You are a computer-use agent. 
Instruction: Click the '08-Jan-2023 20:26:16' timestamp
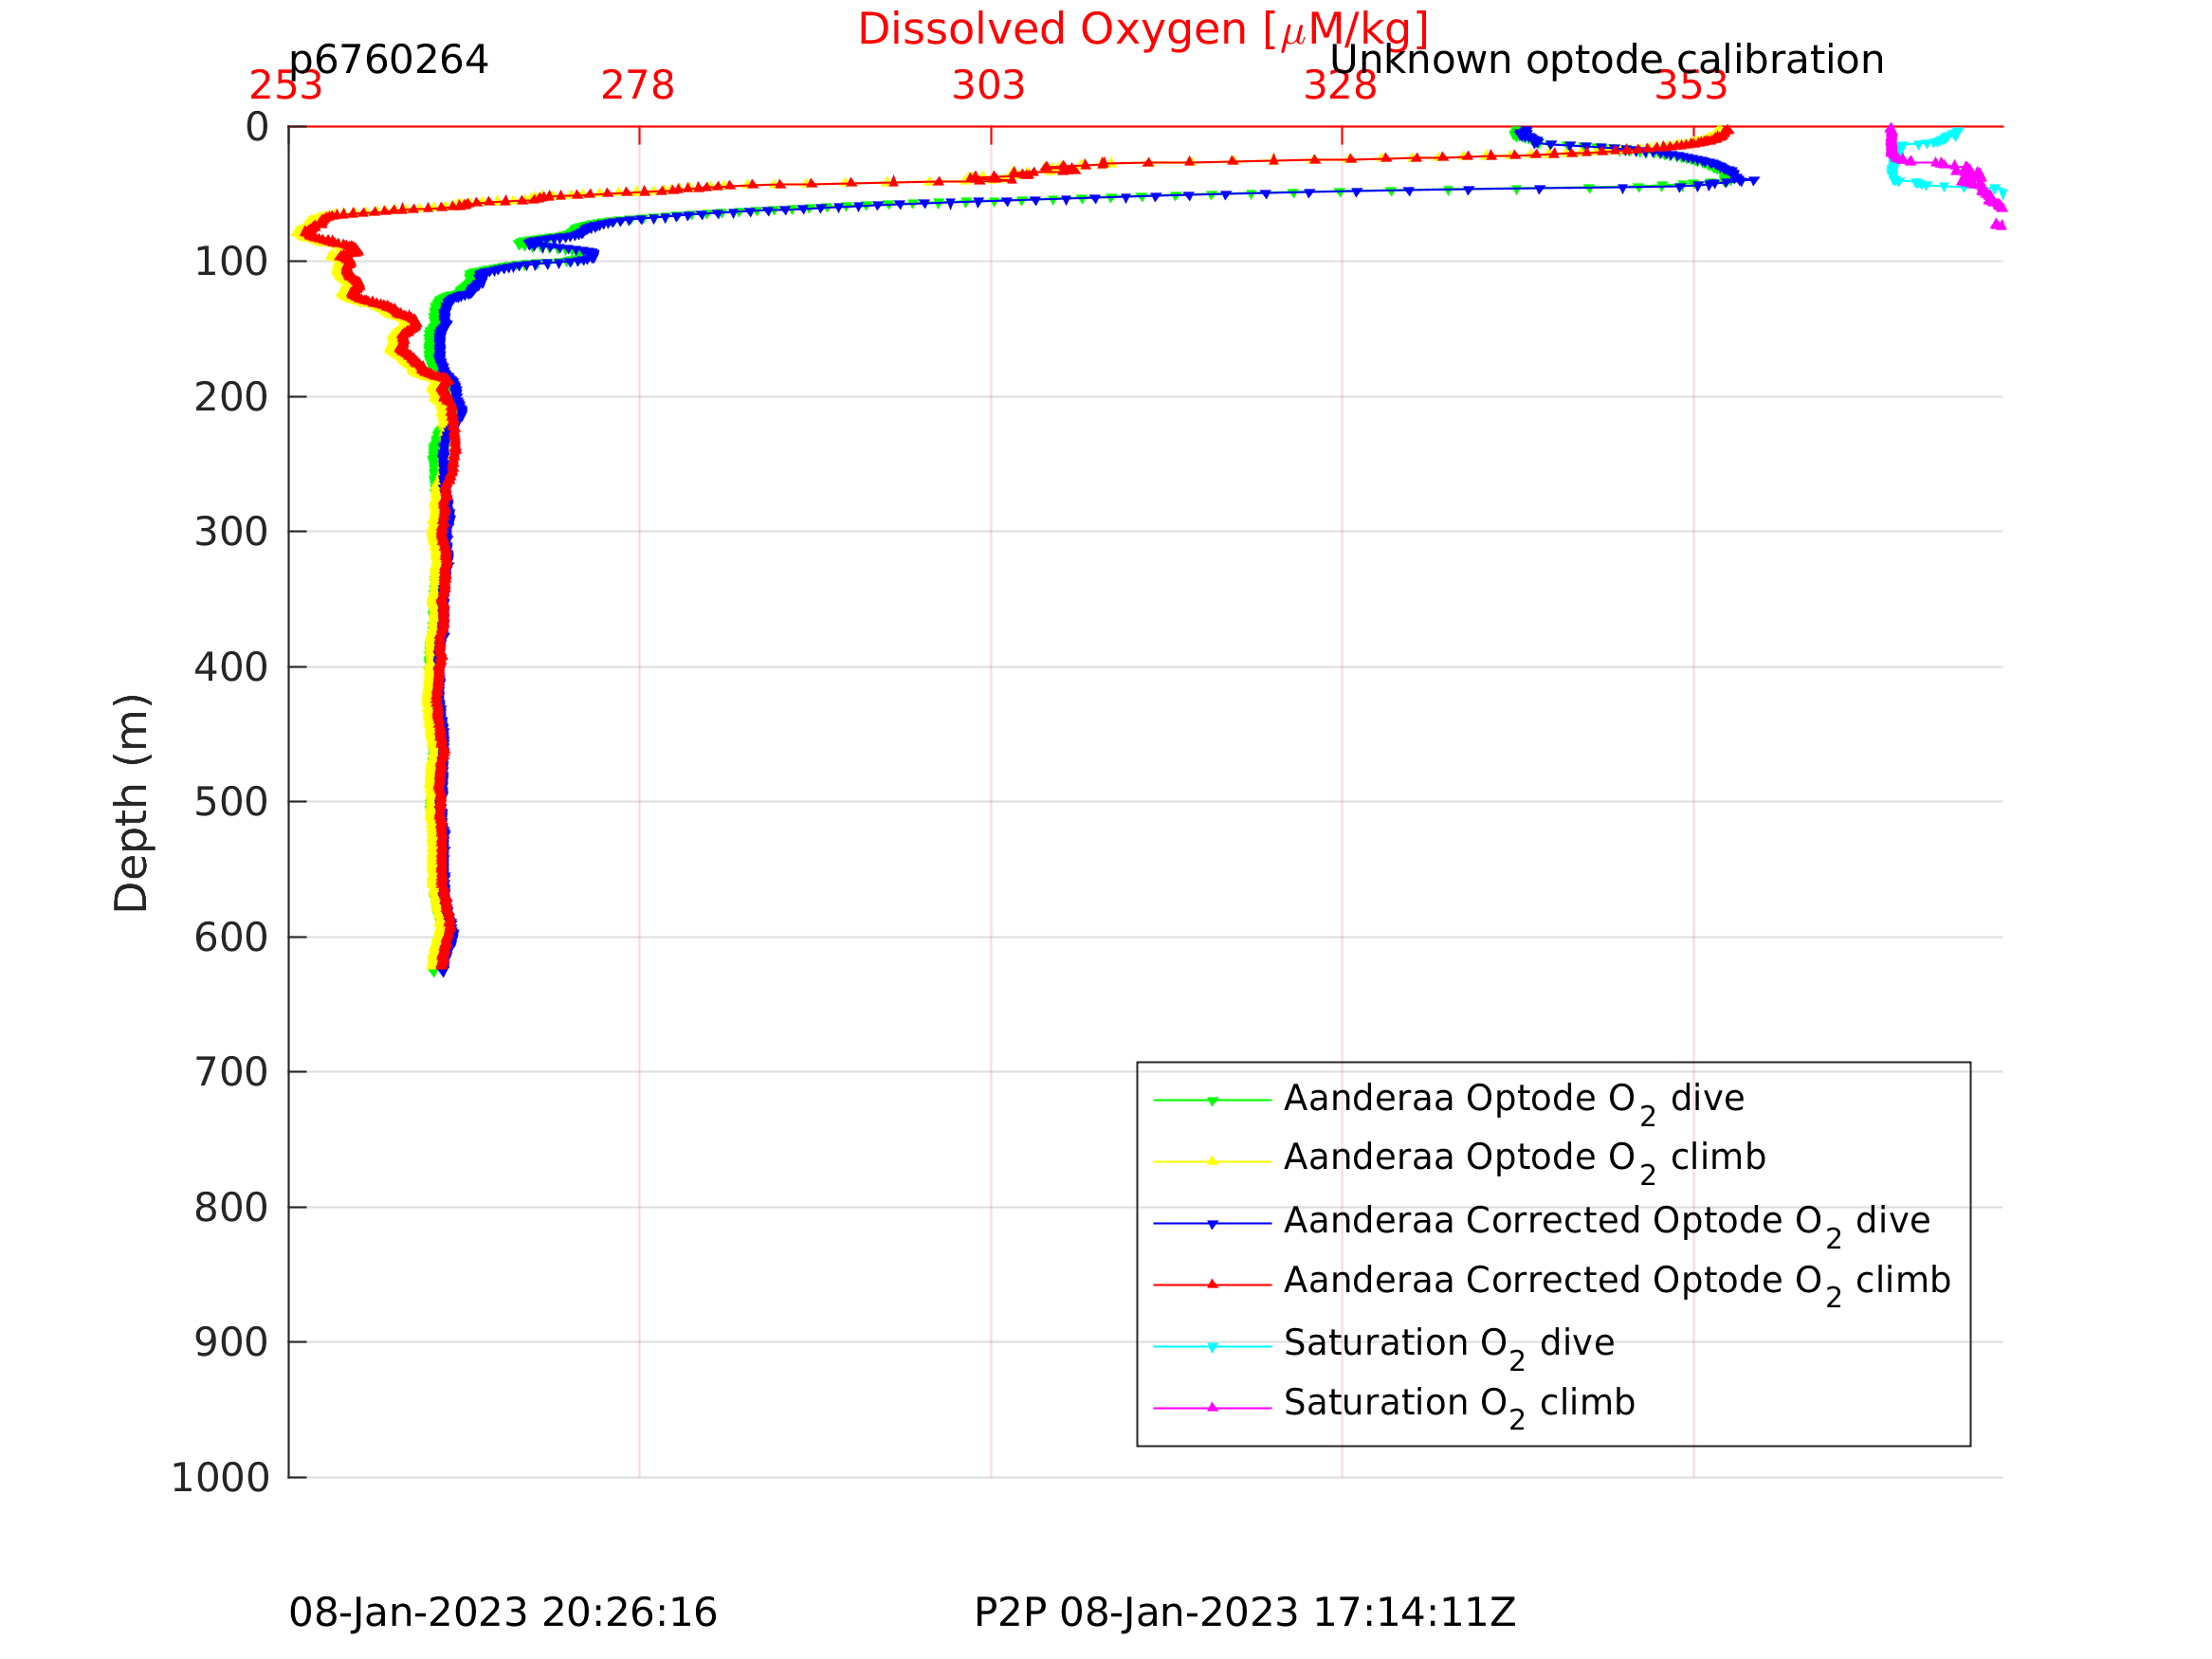[503, 1614]
